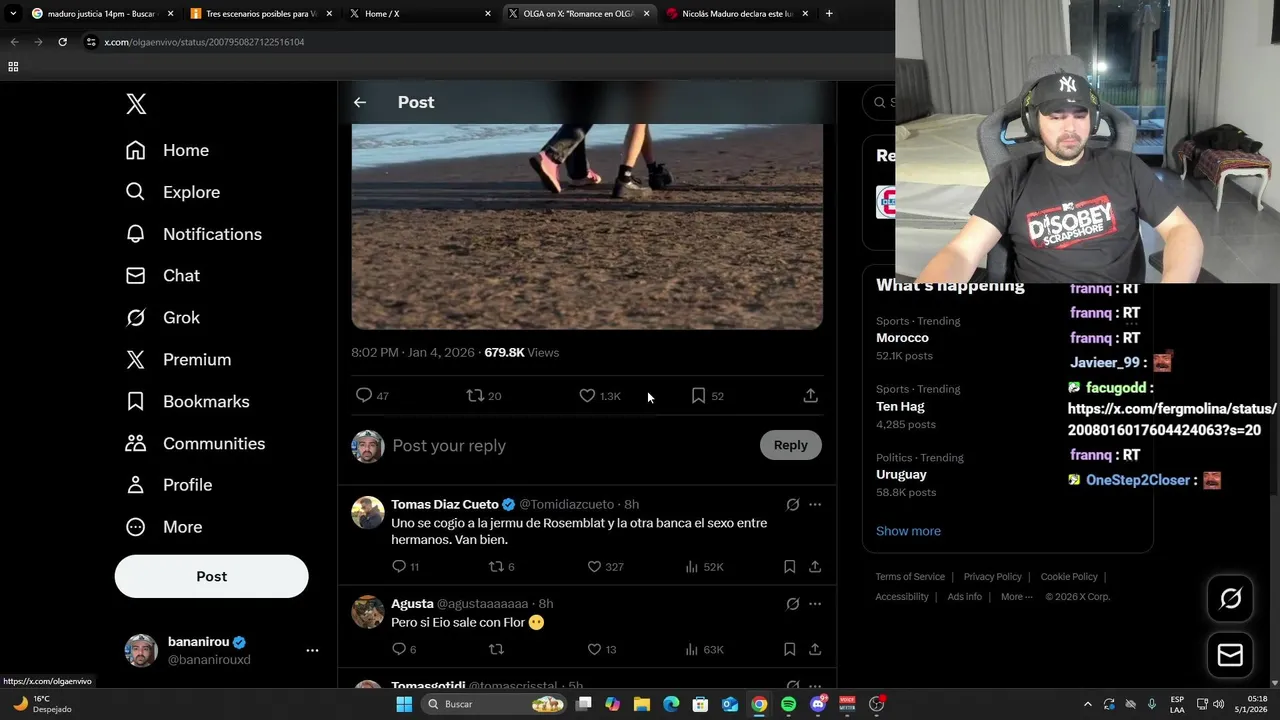Click the Grok icon on Agusta's reply

pyautogui.click(x=792, y=604)
